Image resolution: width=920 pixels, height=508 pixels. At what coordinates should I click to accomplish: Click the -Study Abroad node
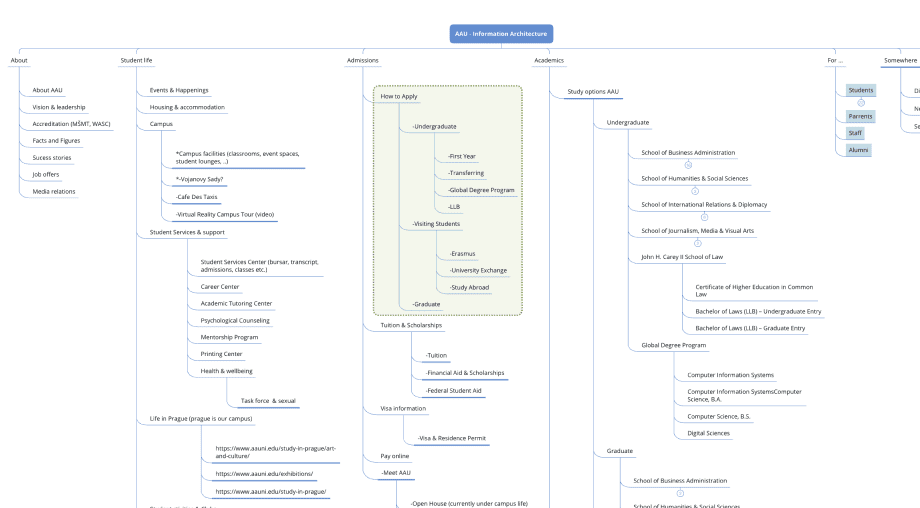coord(469,287)
